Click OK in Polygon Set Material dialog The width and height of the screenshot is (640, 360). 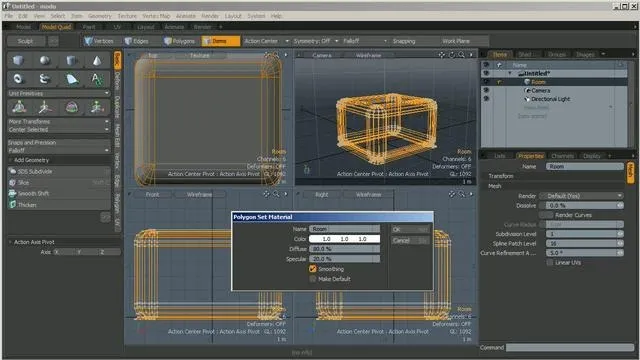pos(410,229)
